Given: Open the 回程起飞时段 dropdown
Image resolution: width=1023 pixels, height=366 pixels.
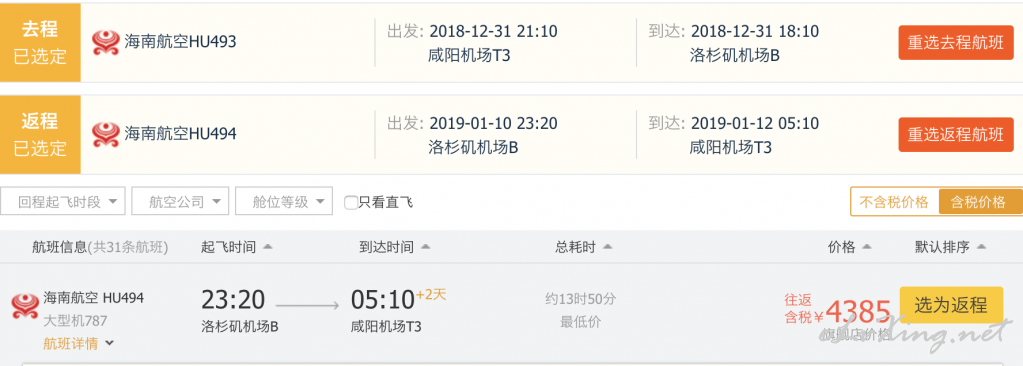Looking at the screenshot, I should click(63, 202).
